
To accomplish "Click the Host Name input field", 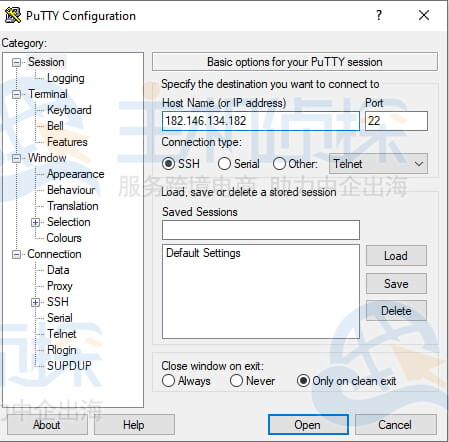I will [x=261, y=121].
